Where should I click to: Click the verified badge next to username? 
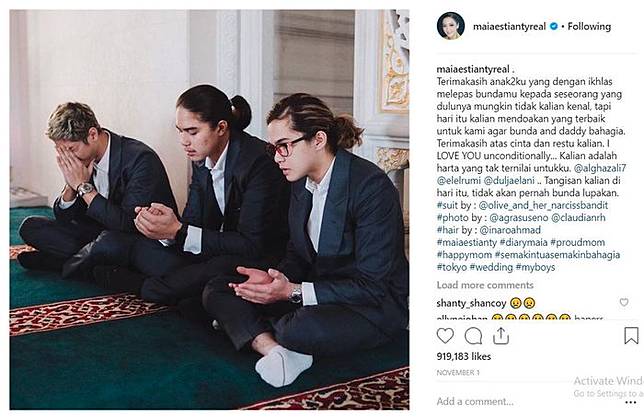point(554,26)
